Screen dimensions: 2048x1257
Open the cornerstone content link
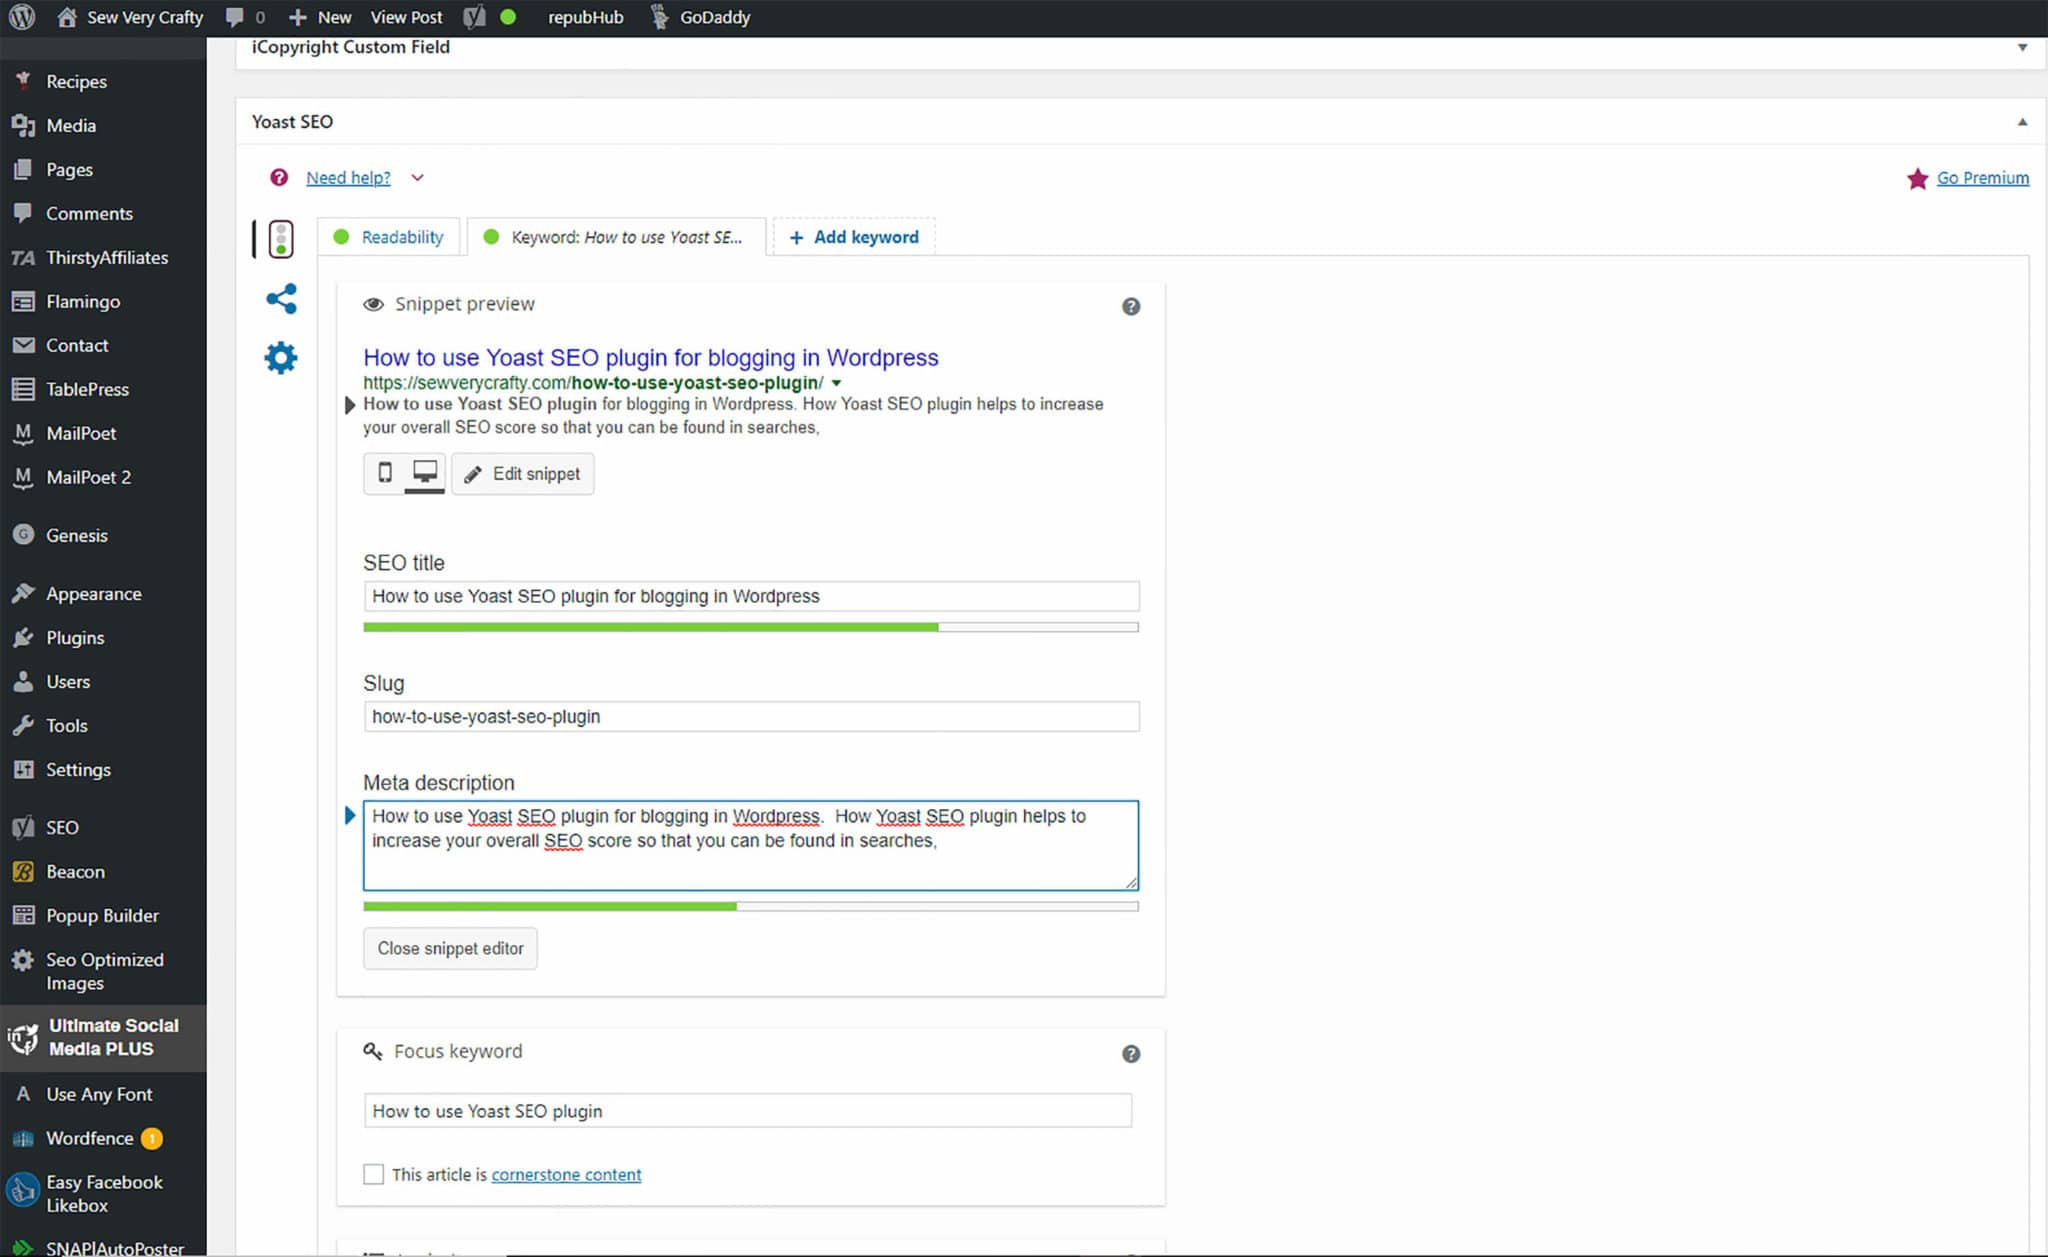(566, 1174)
